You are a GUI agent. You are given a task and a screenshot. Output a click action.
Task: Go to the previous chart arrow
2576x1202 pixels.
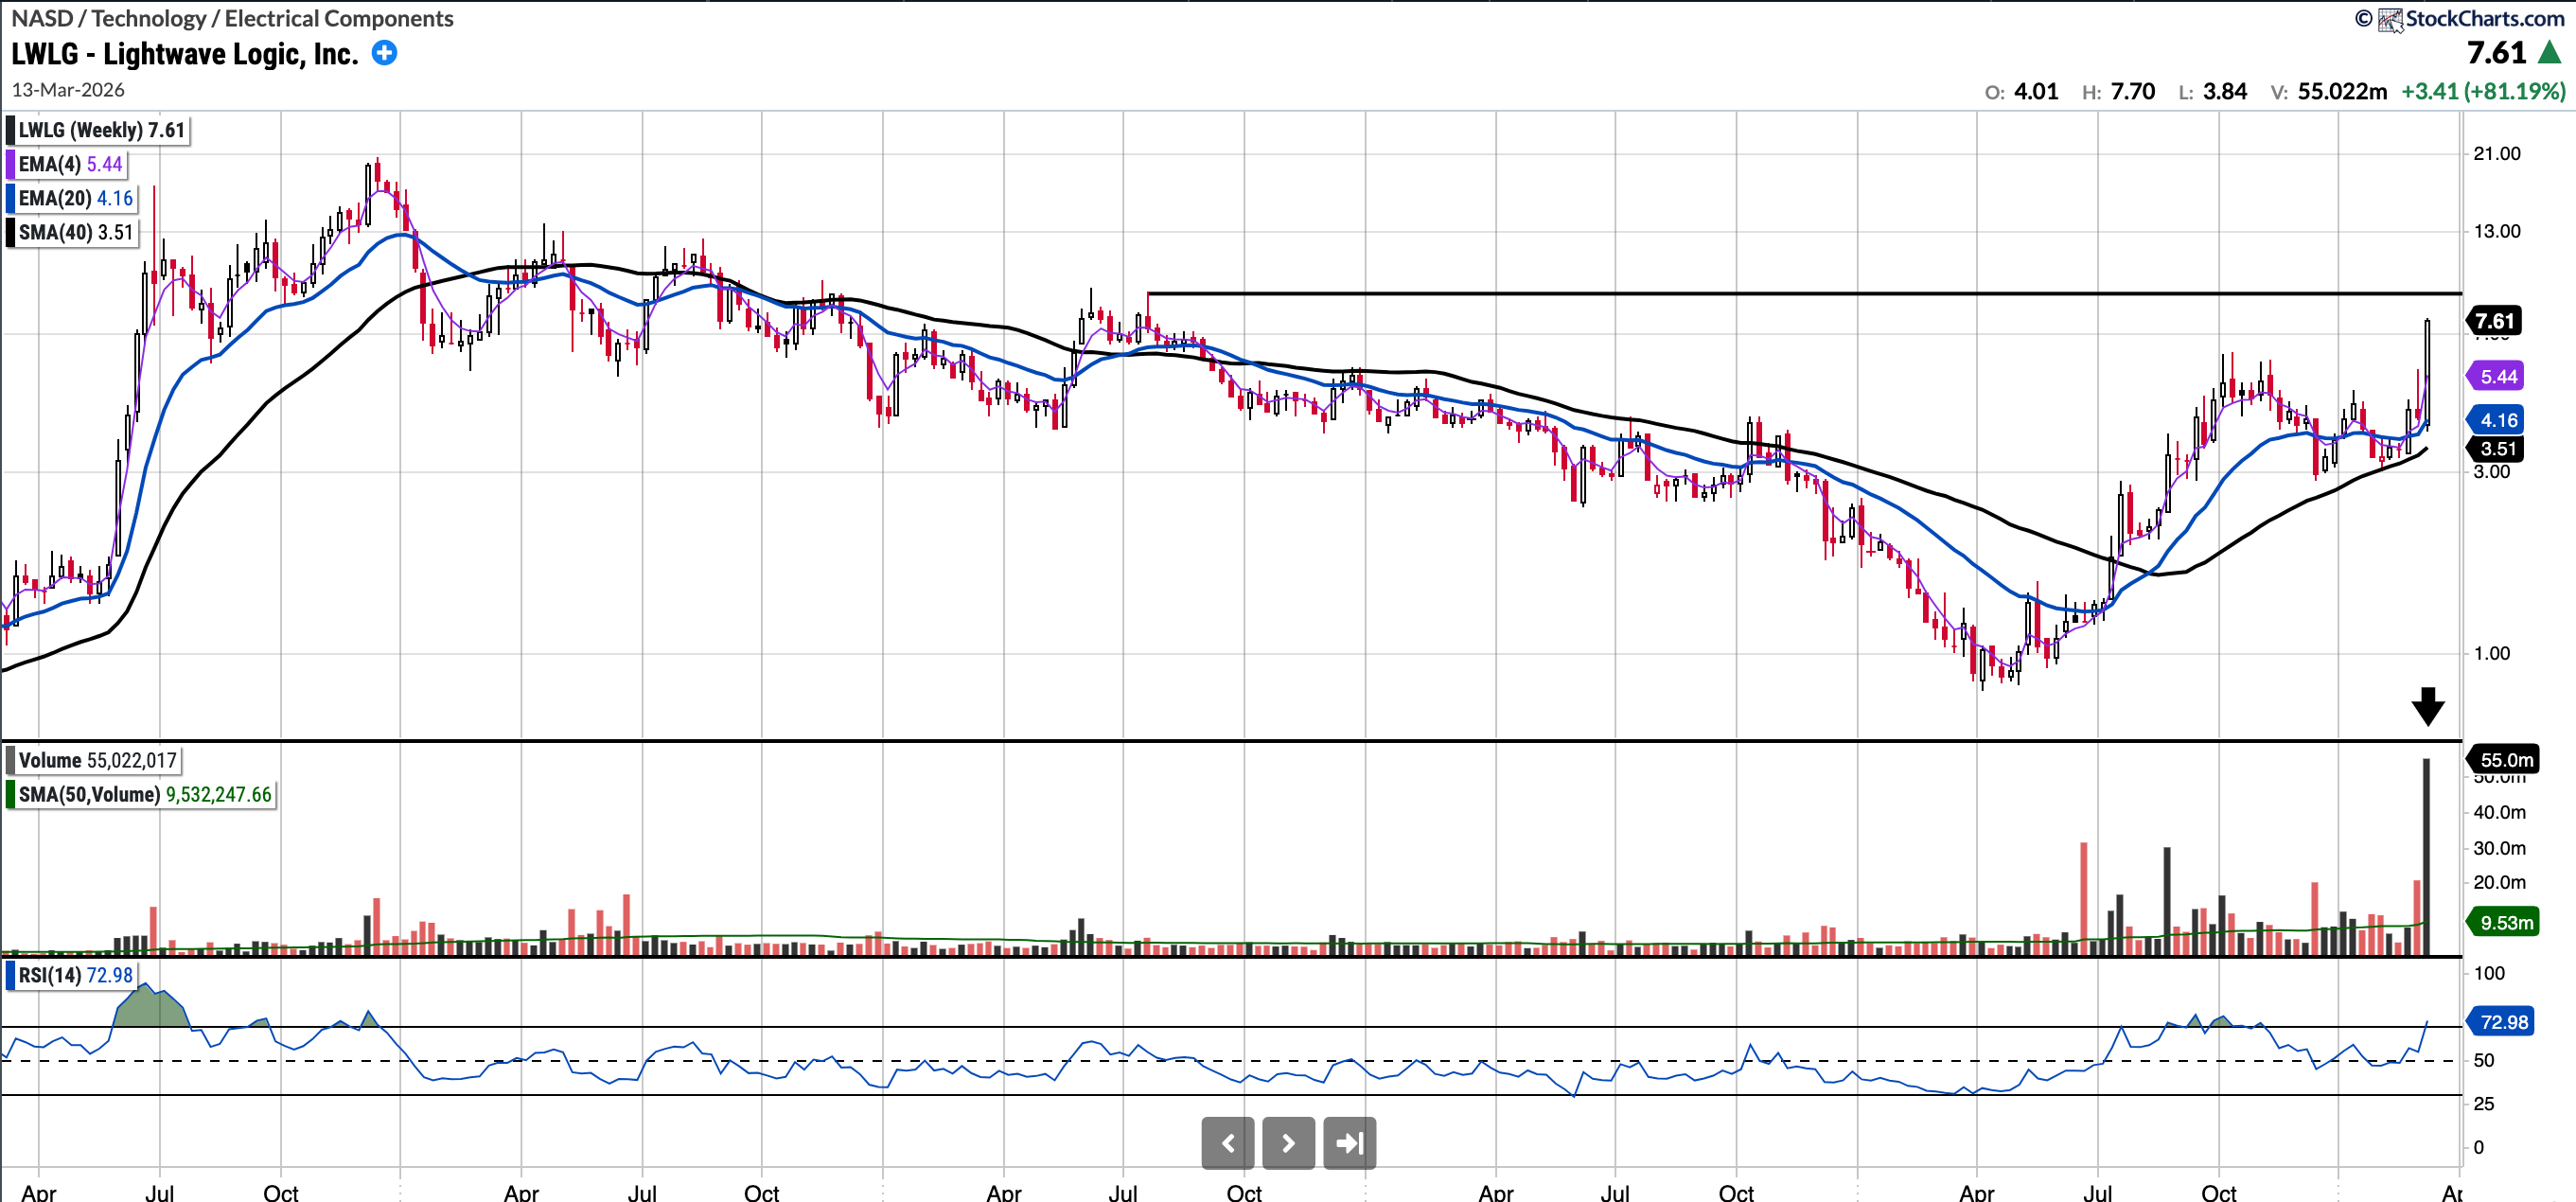1227,1143
